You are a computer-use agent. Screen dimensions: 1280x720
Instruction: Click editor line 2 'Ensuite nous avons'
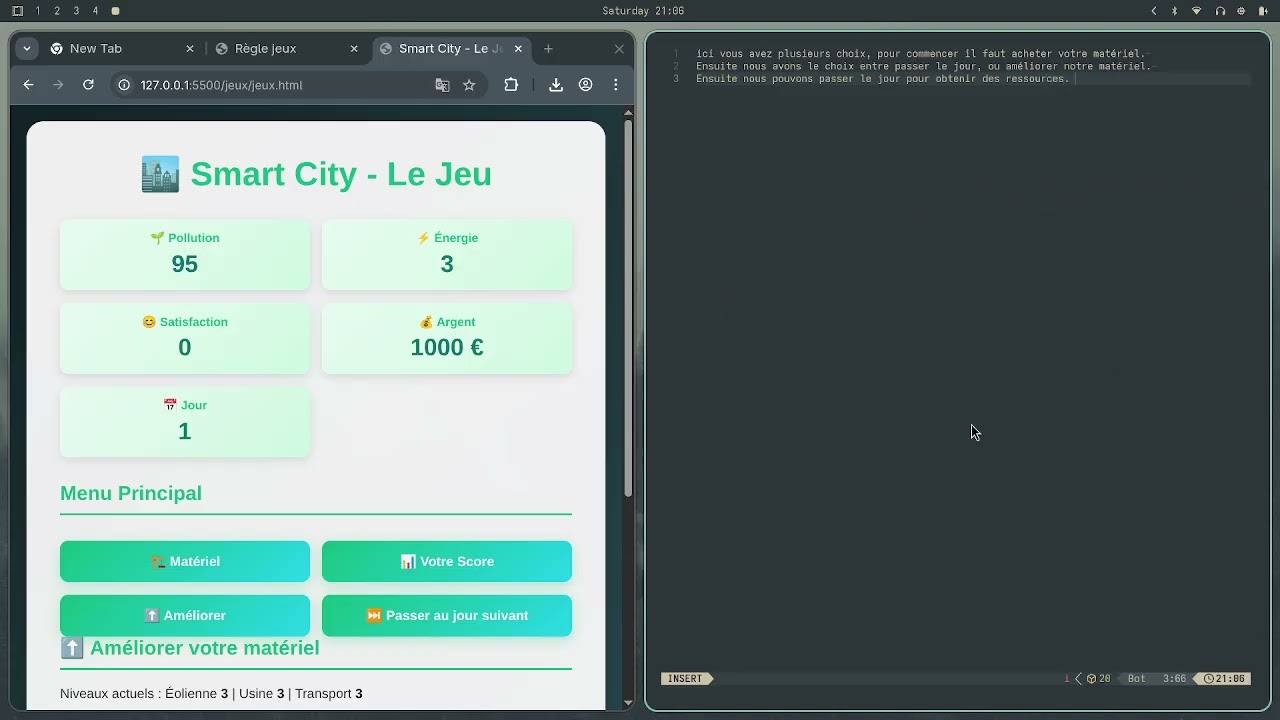coord(923,66)
